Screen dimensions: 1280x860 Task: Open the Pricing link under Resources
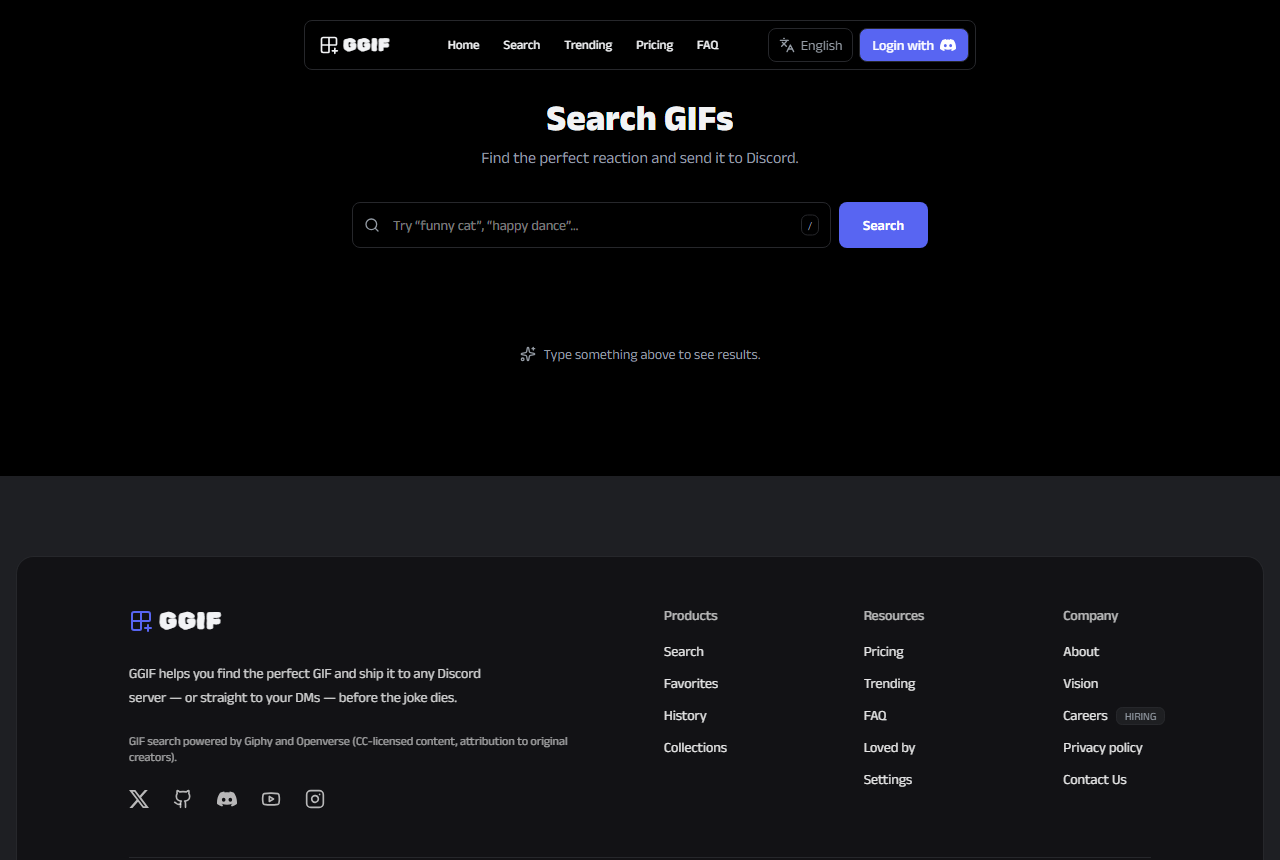tap(884, 652)
